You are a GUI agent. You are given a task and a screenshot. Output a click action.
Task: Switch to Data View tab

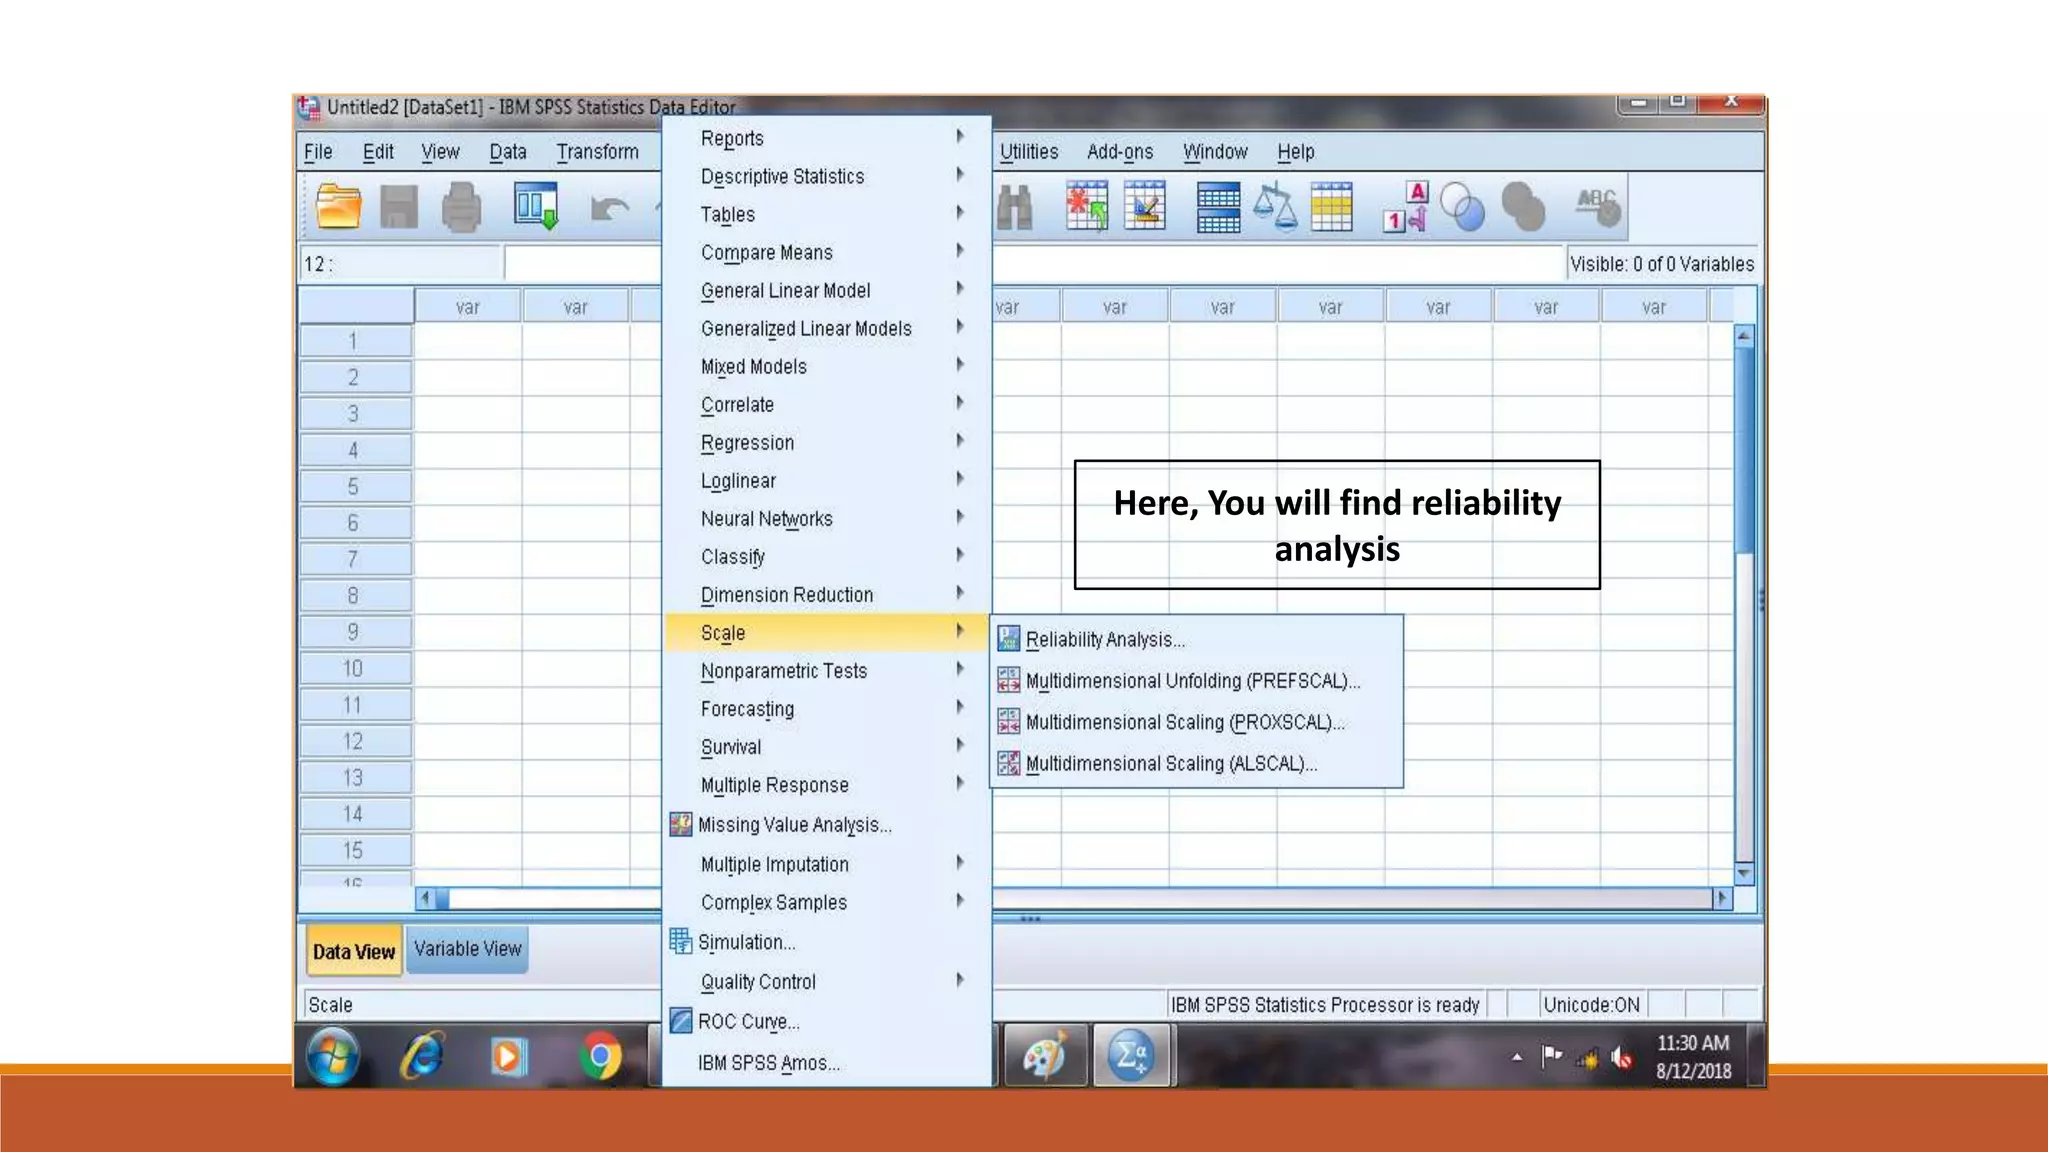tap(354, 951)
